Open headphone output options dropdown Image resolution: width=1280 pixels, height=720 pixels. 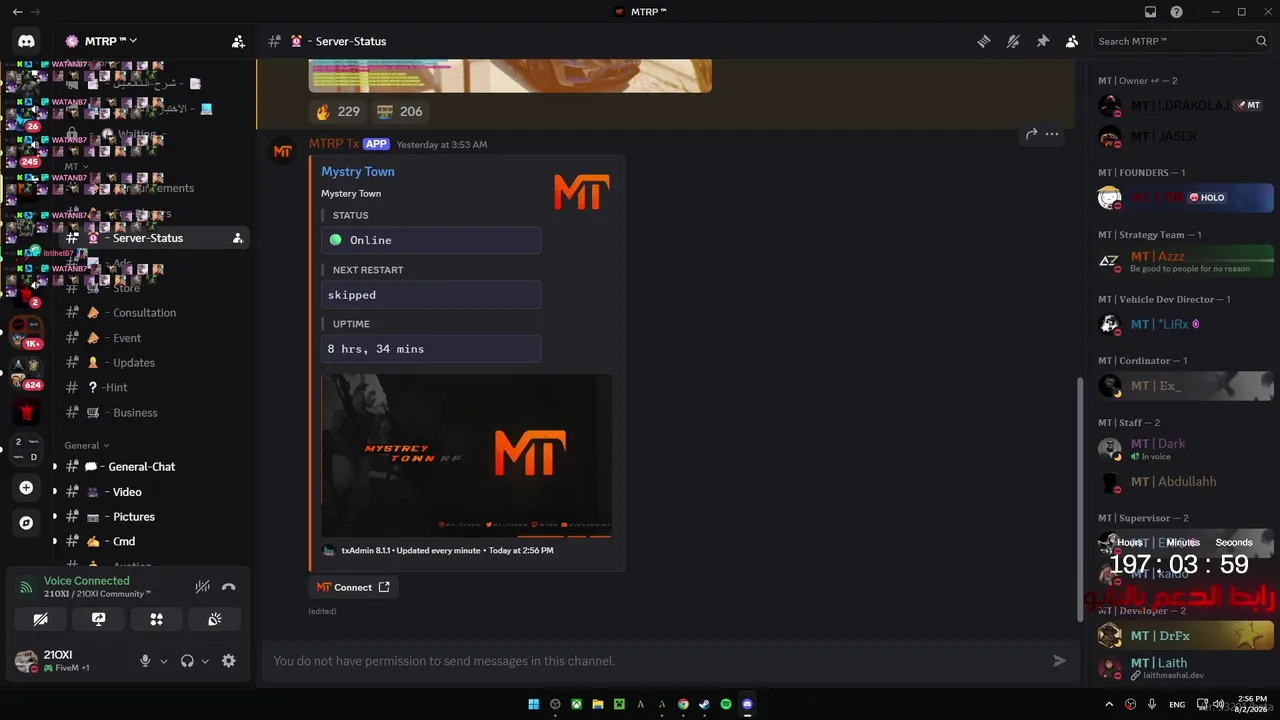tap(206, 661)
